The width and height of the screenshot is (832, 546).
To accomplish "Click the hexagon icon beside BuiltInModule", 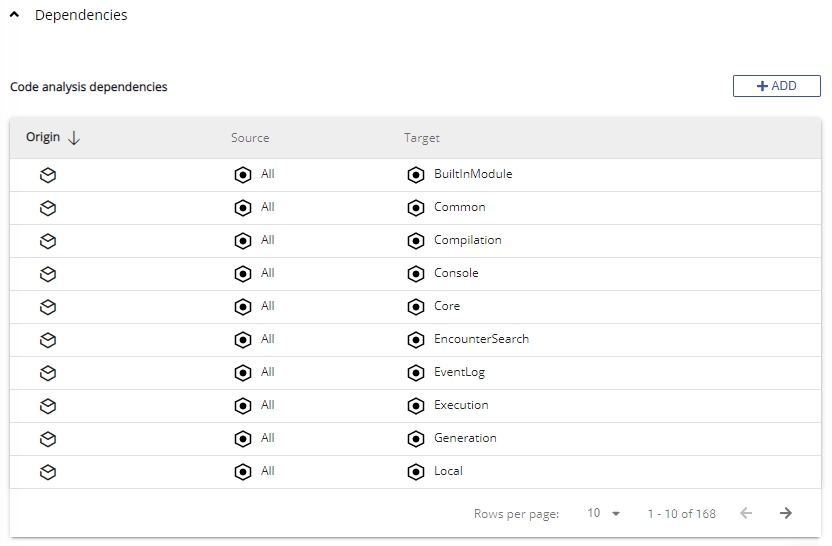I will pyautogui.click(x=416, y=175).
